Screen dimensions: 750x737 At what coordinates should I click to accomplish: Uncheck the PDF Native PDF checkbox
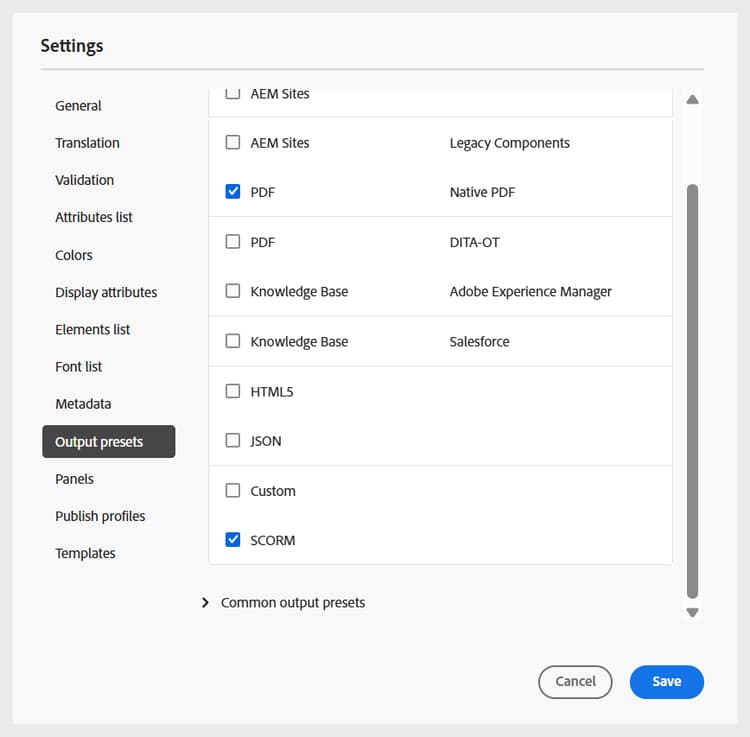click(x=233, y=192)
